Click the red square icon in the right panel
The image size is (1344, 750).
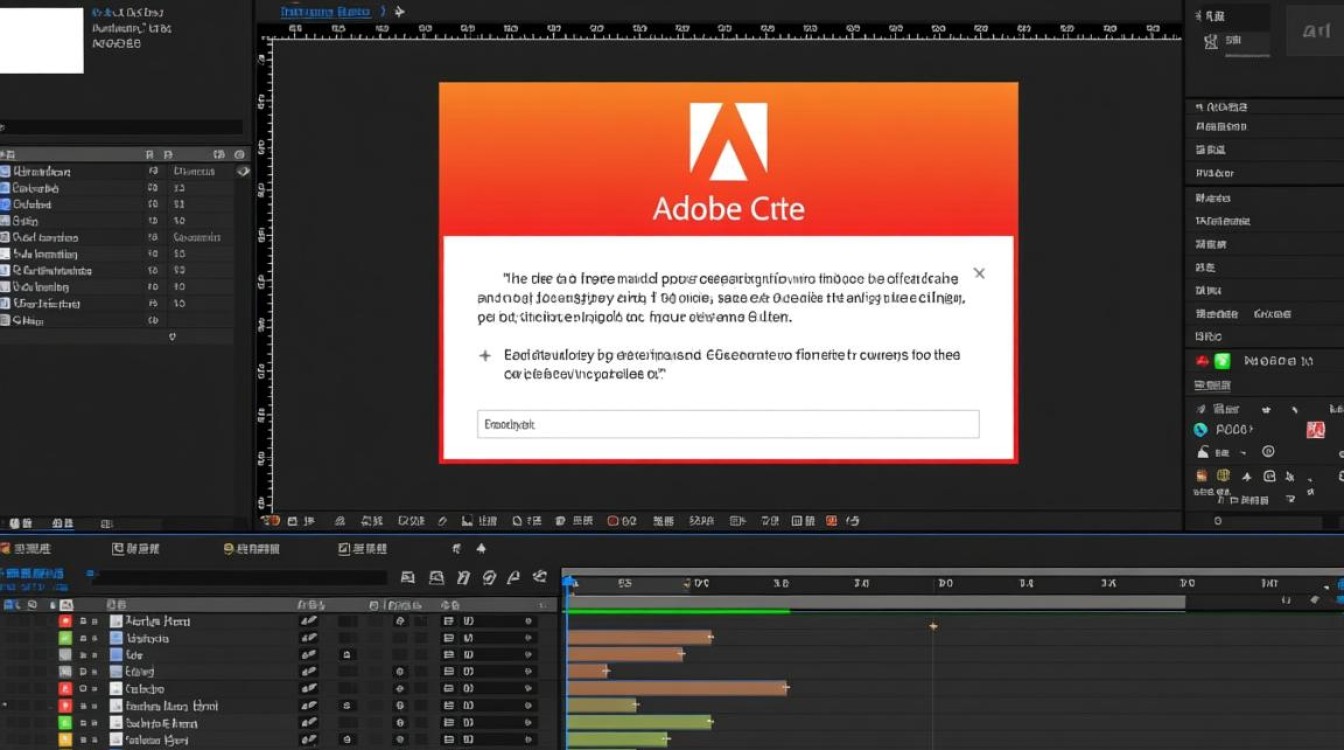1316,430
